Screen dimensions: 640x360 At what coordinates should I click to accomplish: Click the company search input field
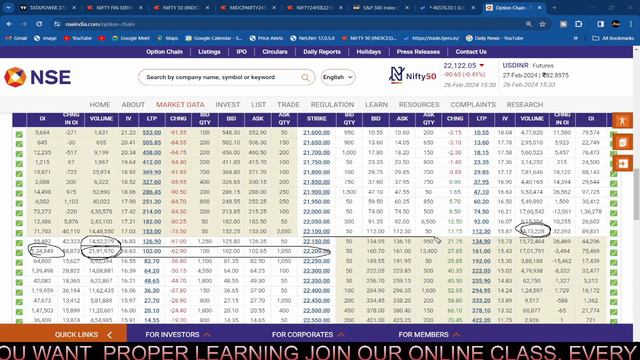click(220, 77)
